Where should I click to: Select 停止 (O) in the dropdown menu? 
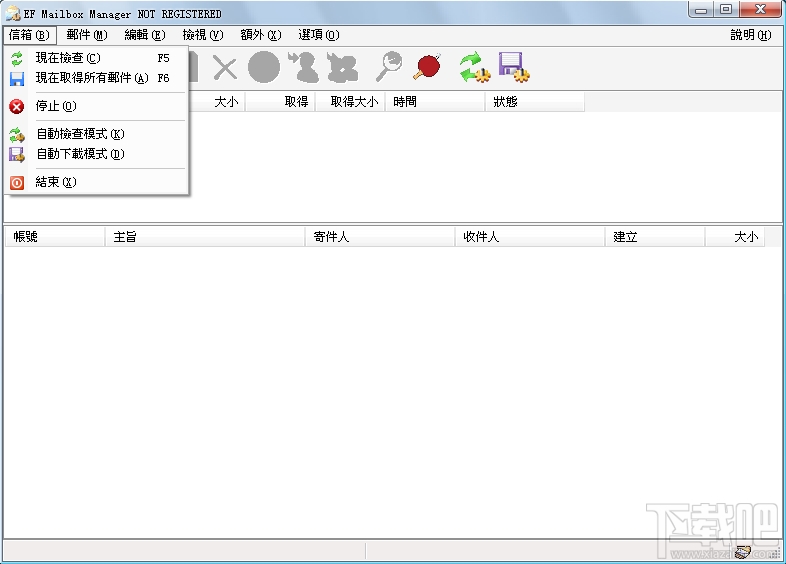click(96, 106)
